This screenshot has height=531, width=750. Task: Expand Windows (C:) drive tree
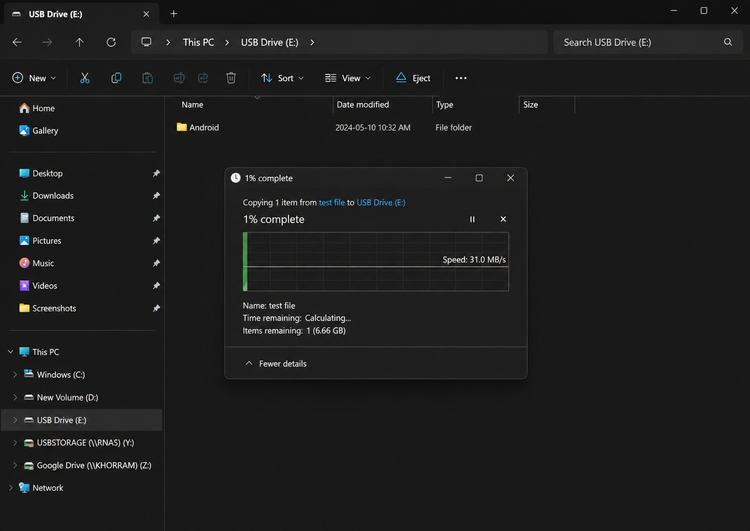(x=15, y=375)
